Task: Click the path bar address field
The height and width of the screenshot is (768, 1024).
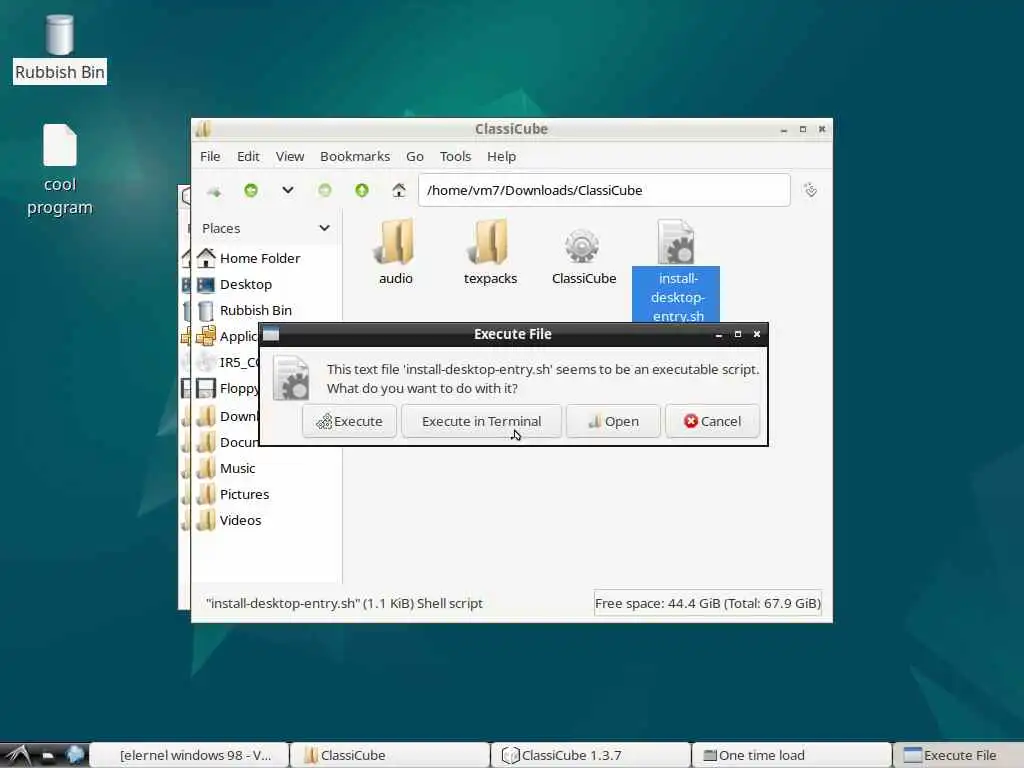Action: [x=604, y=190]
